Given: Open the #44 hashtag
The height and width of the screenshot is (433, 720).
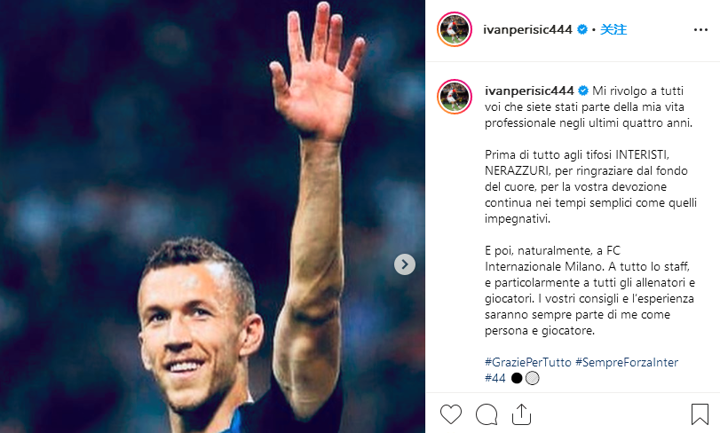Looking at the screenshot, I should pyautogui.click(x=495, y=378).
